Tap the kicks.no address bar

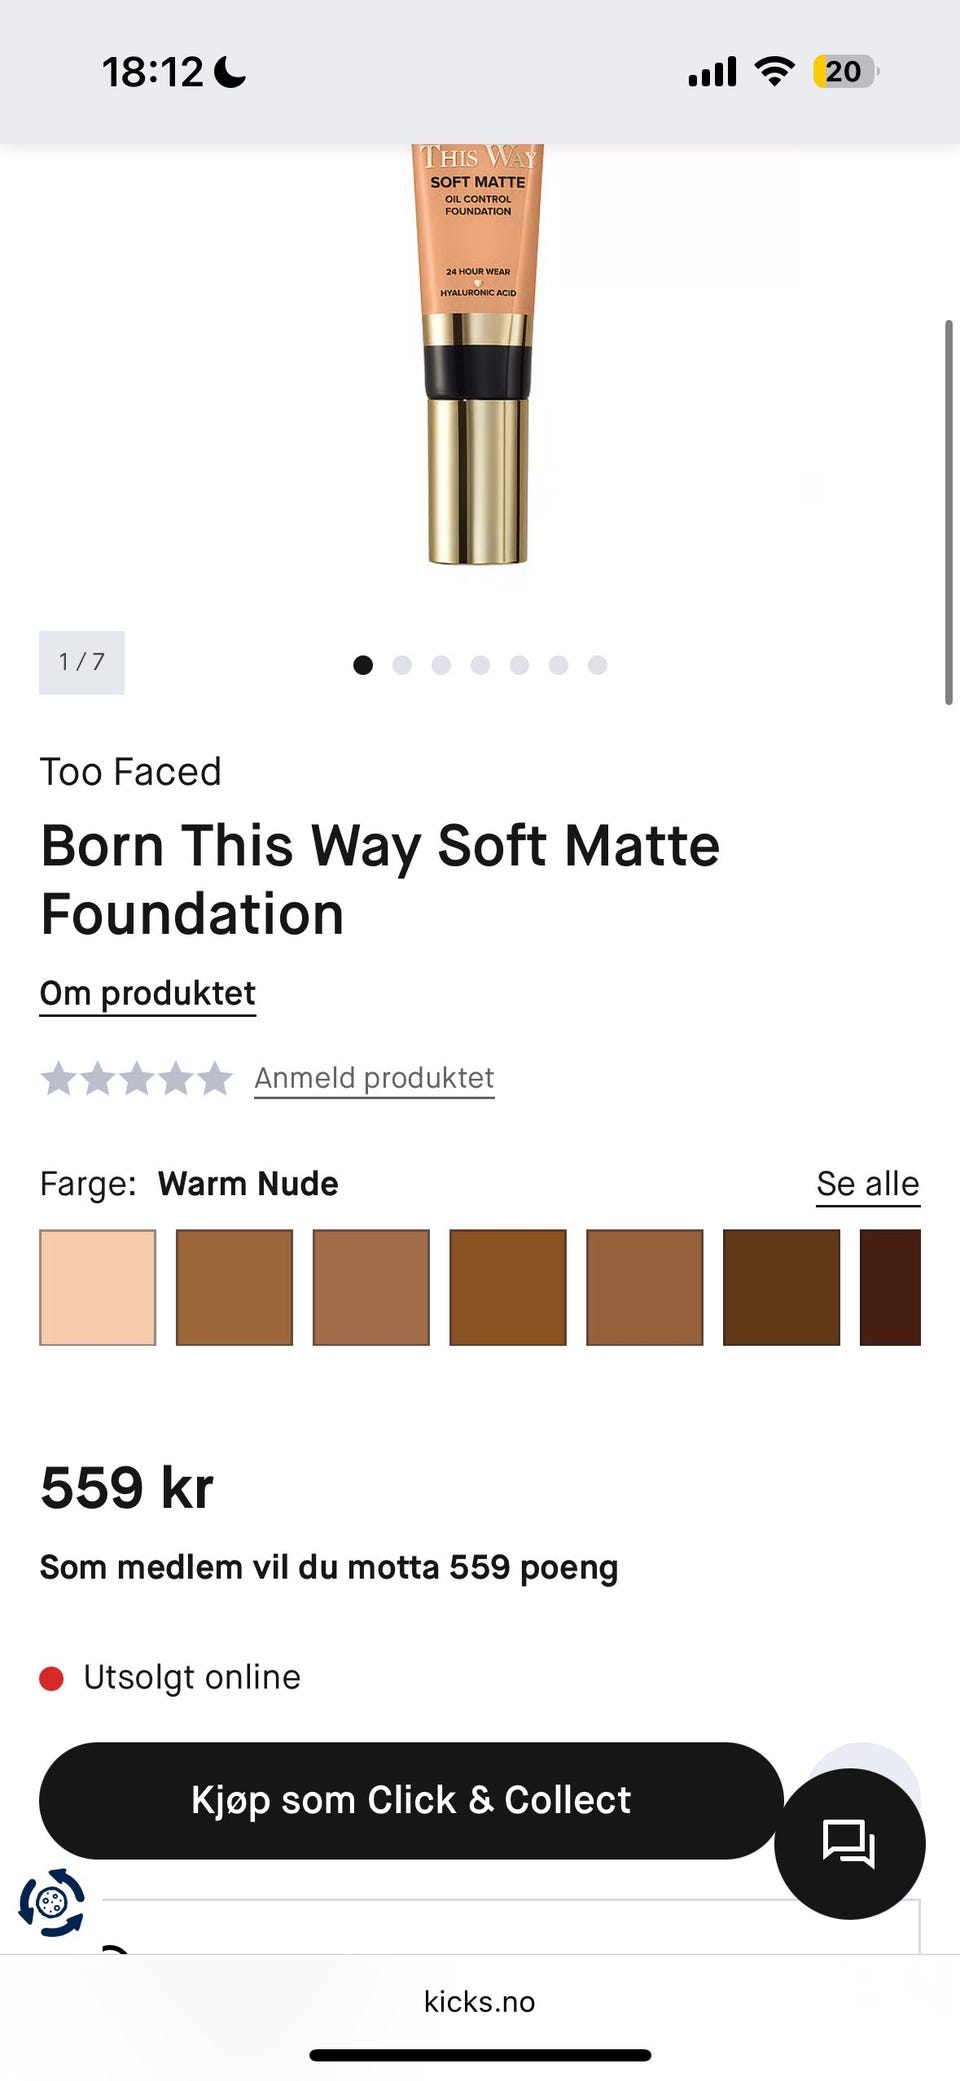[x=480, y=2001]
